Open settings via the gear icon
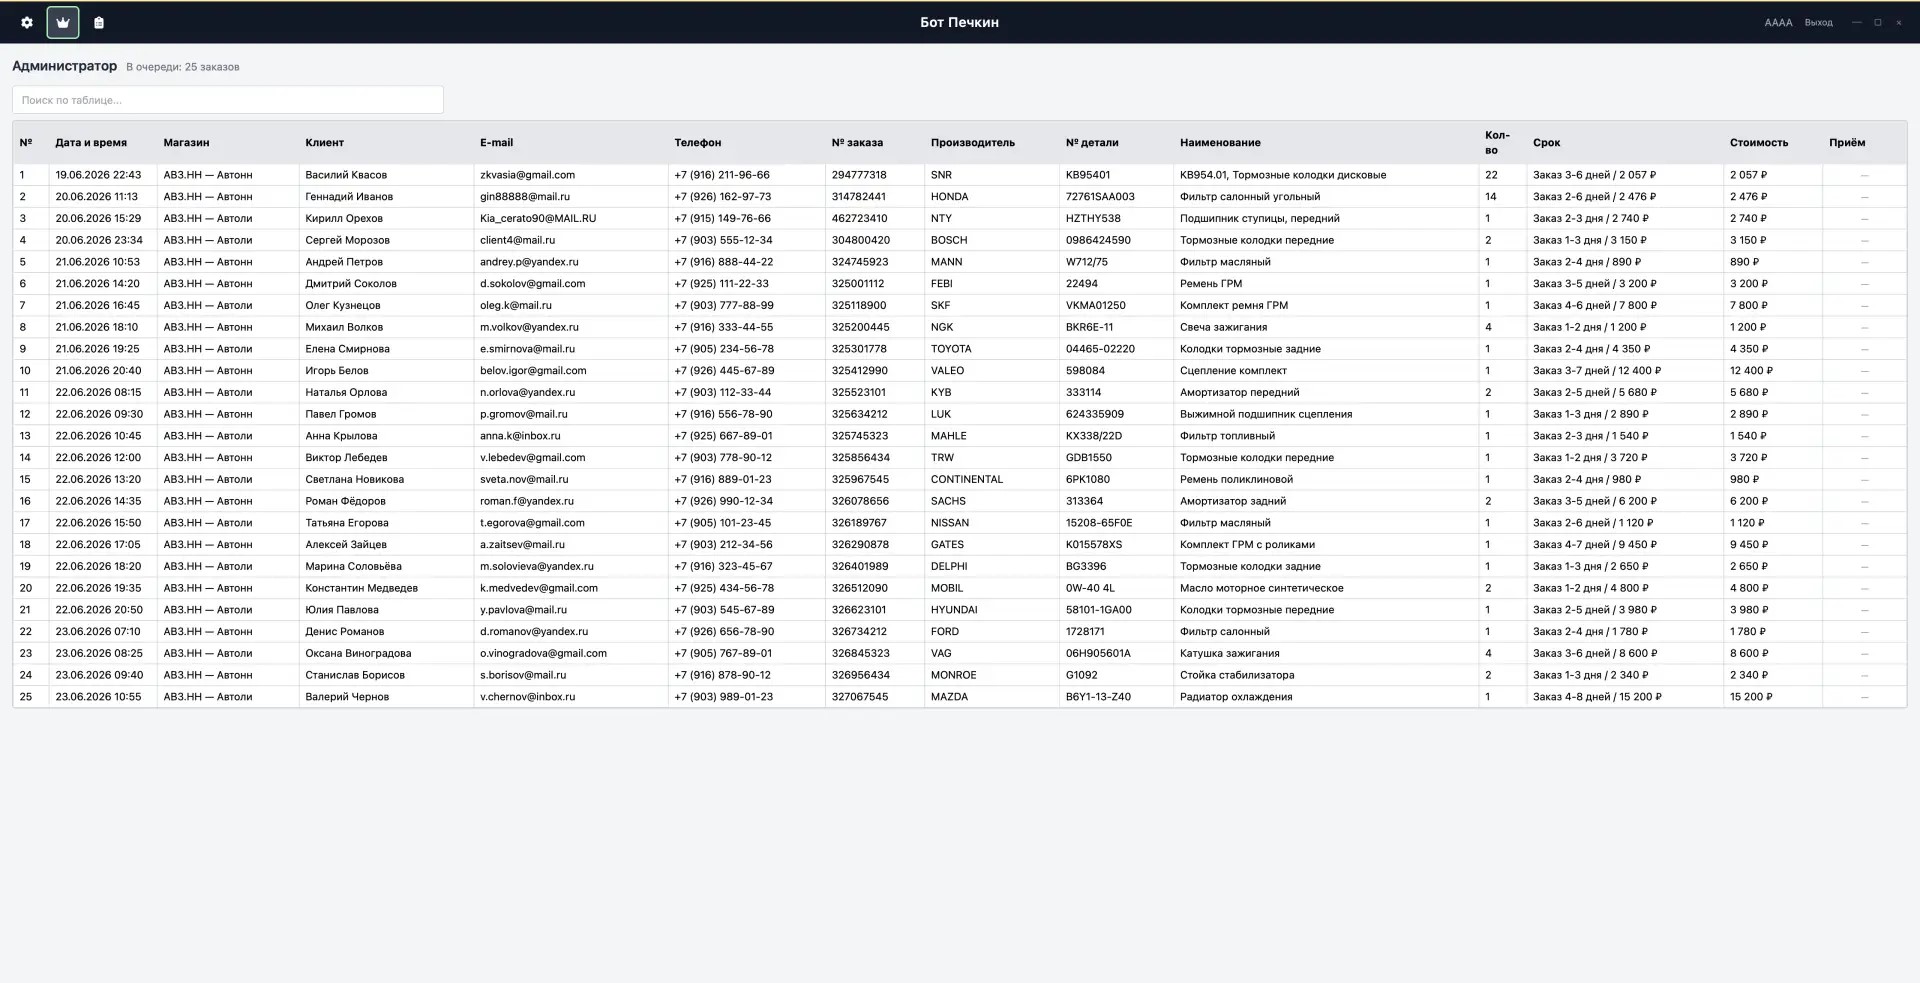 click(x=27, y=22)
